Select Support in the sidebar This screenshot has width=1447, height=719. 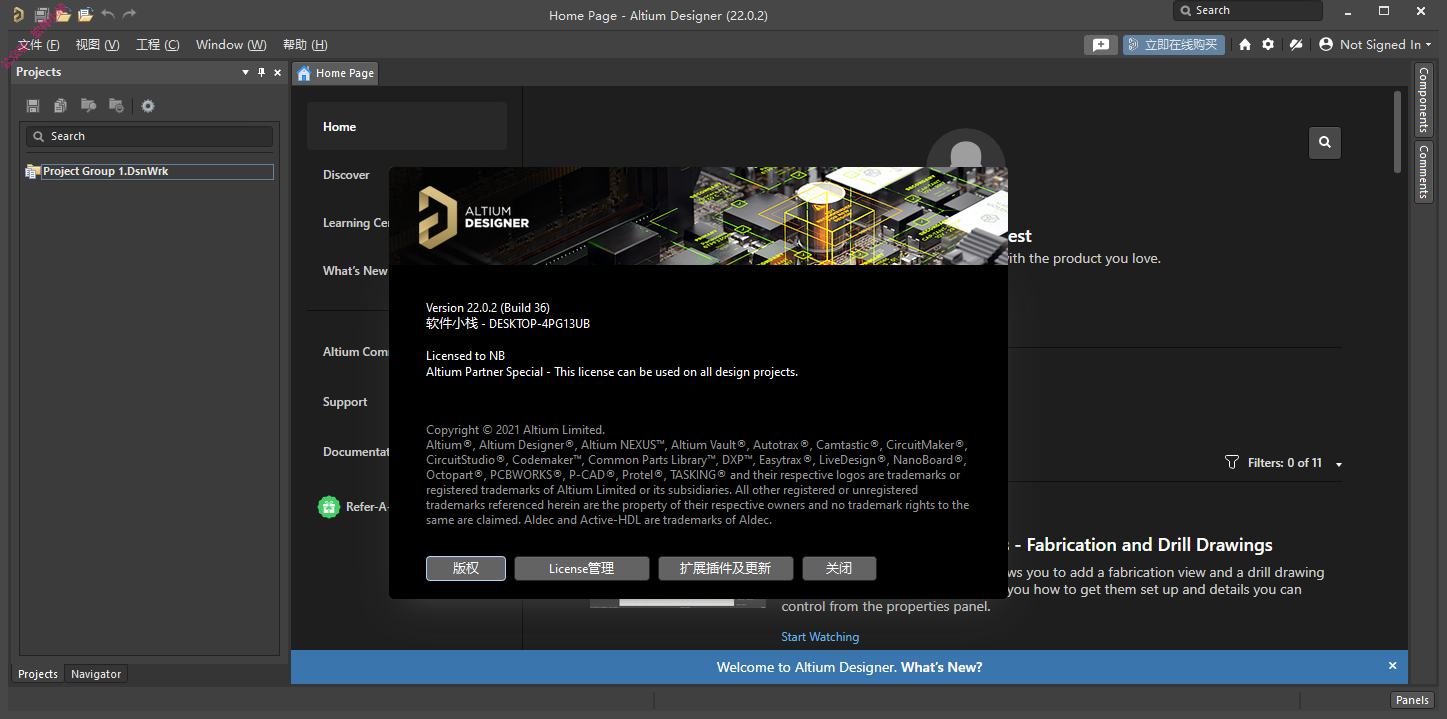(x=345, y=402)
